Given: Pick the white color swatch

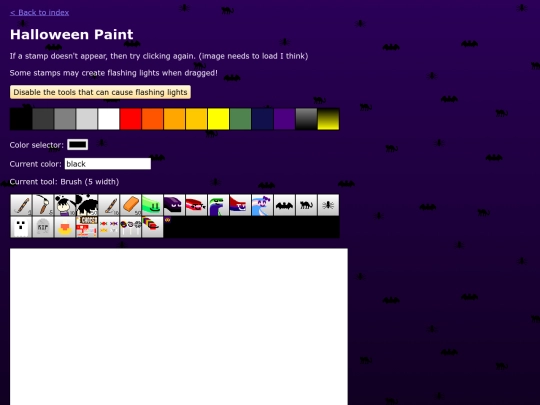Looking at the screenshot, I should pyautogui.click(x=109, y=119).
